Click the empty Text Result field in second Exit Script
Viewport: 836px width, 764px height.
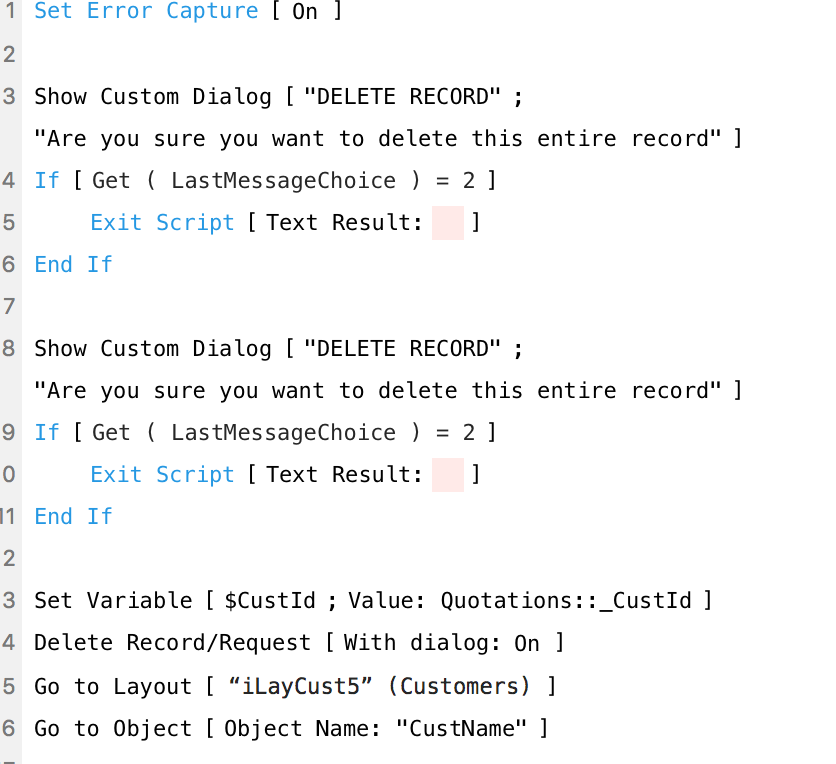447,475
